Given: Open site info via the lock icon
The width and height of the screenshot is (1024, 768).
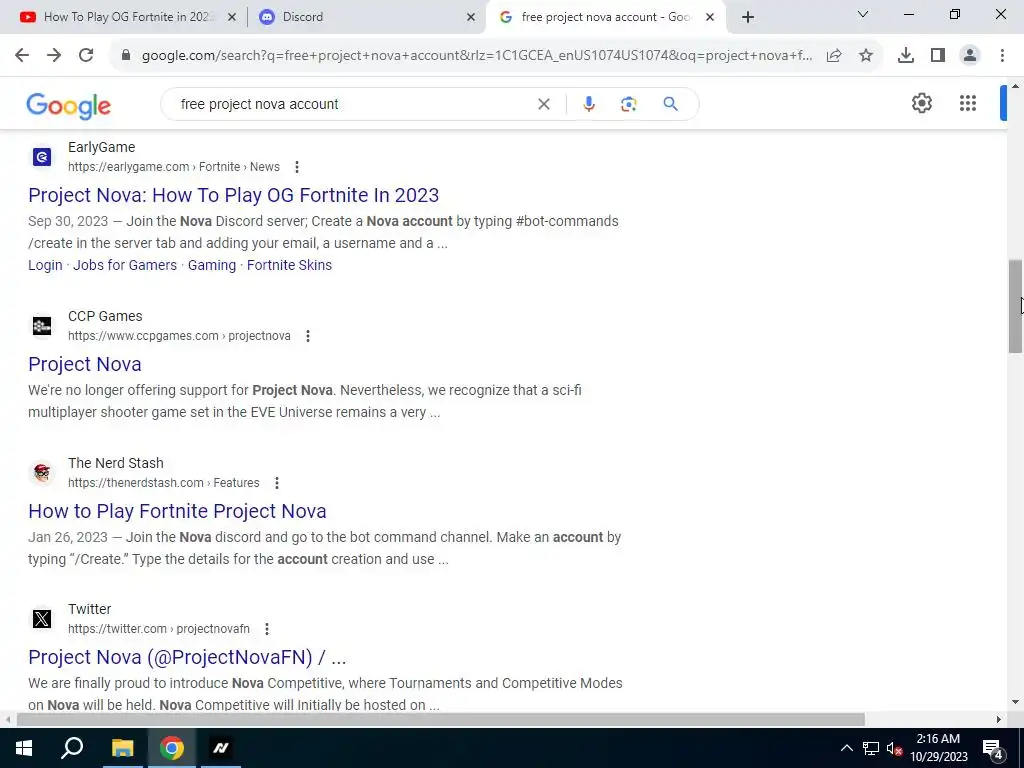Looking at the screenshot, I should coord(126,56).
